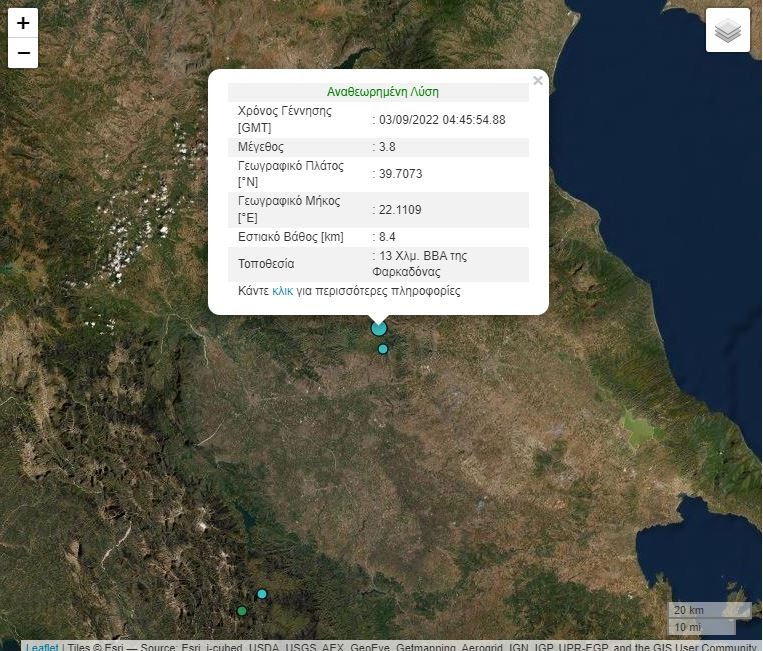Click the green earthquake marker at bottom left
Screen dimensions: 763x651
pos(242,611)
